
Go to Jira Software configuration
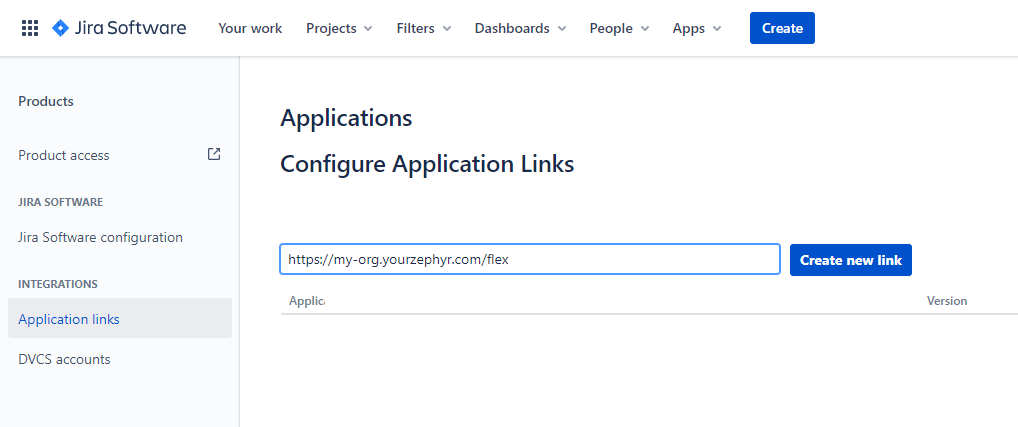pos(100,237)
